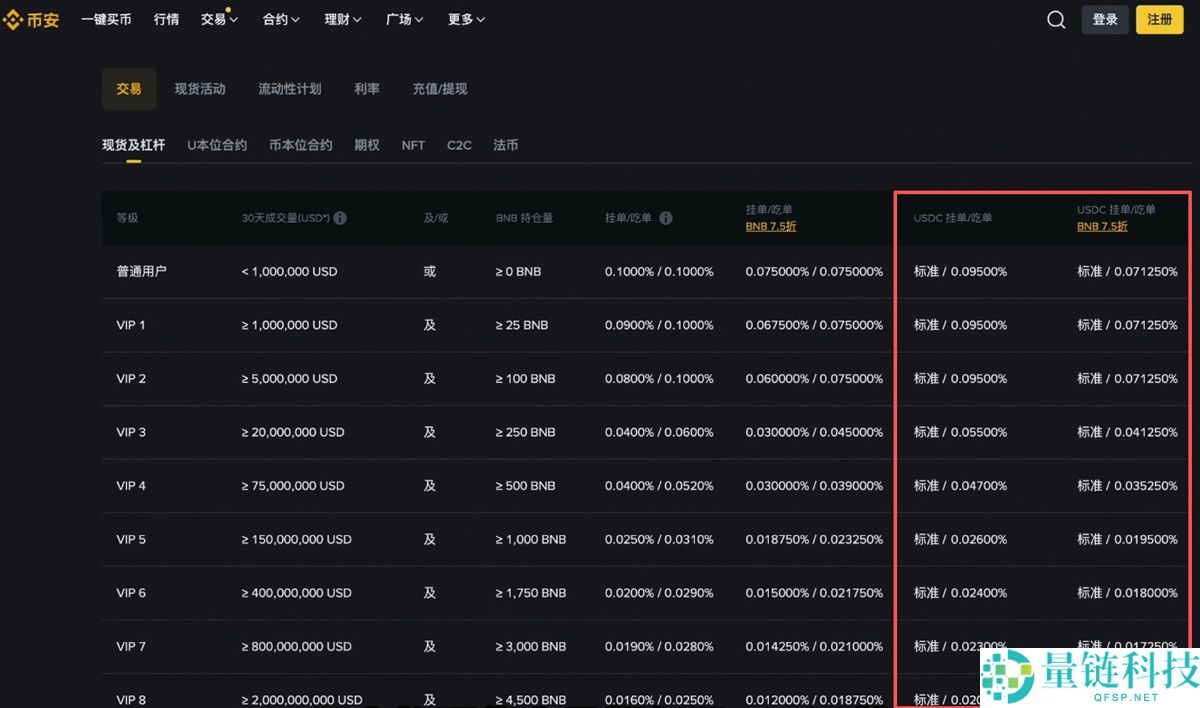Screen dimensions: 1200x708
Task: Select the 充值/提现 tab
Action: (440, 88)
